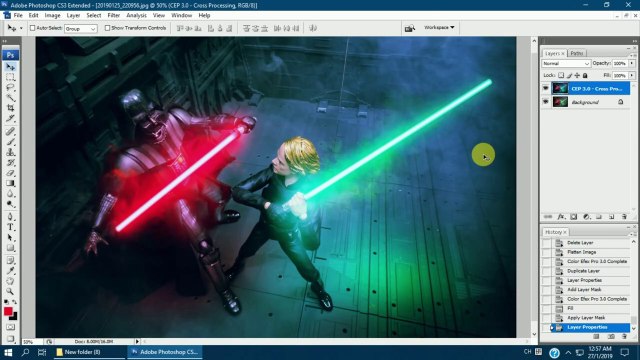The image size is (640, 360).
Task: Select the Clone Stamp tool
Action: pos(10,152)
